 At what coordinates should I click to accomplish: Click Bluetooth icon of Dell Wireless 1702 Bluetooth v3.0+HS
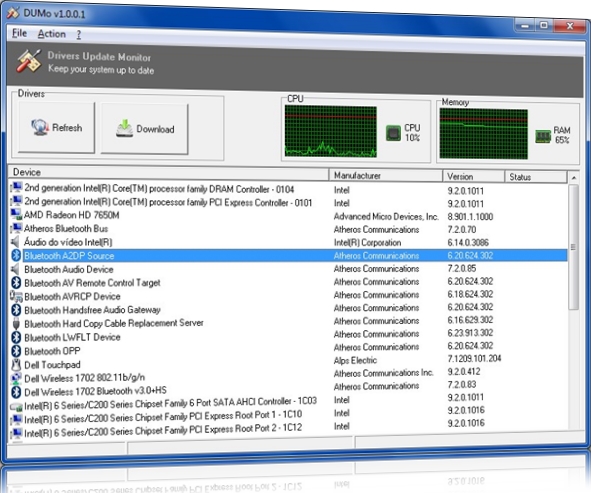click(x=16, y=392)
